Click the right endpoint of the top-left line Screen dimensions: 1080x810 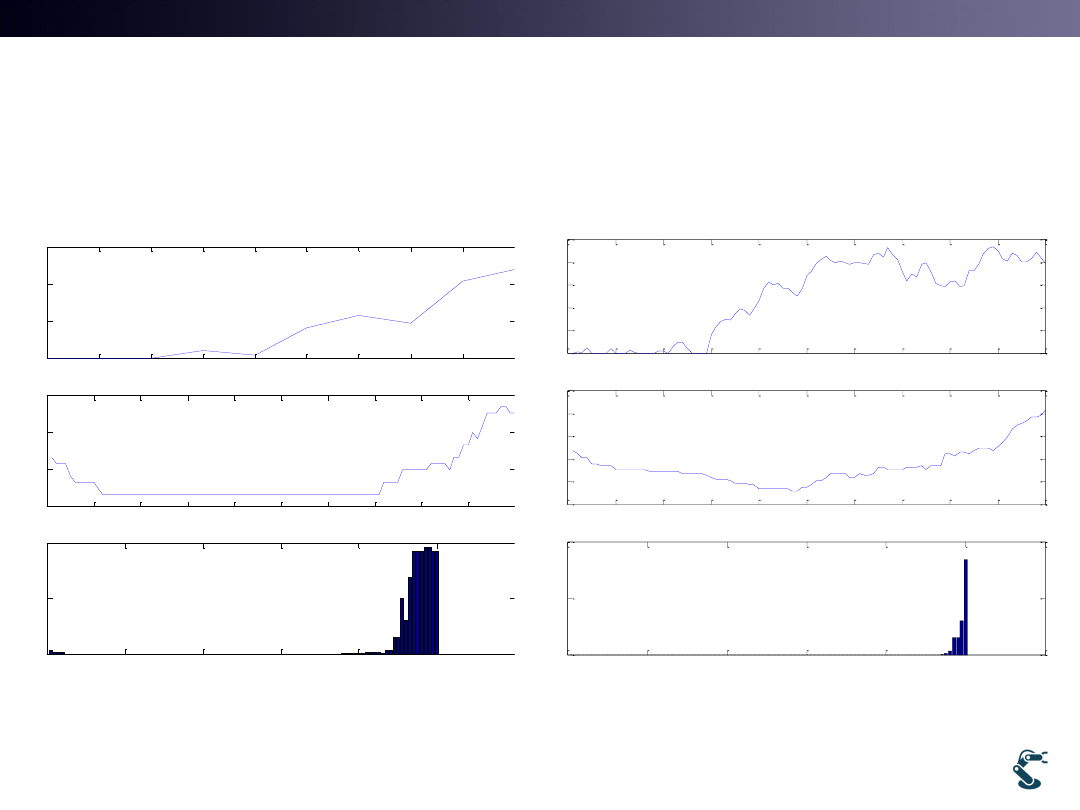(513, 270)
